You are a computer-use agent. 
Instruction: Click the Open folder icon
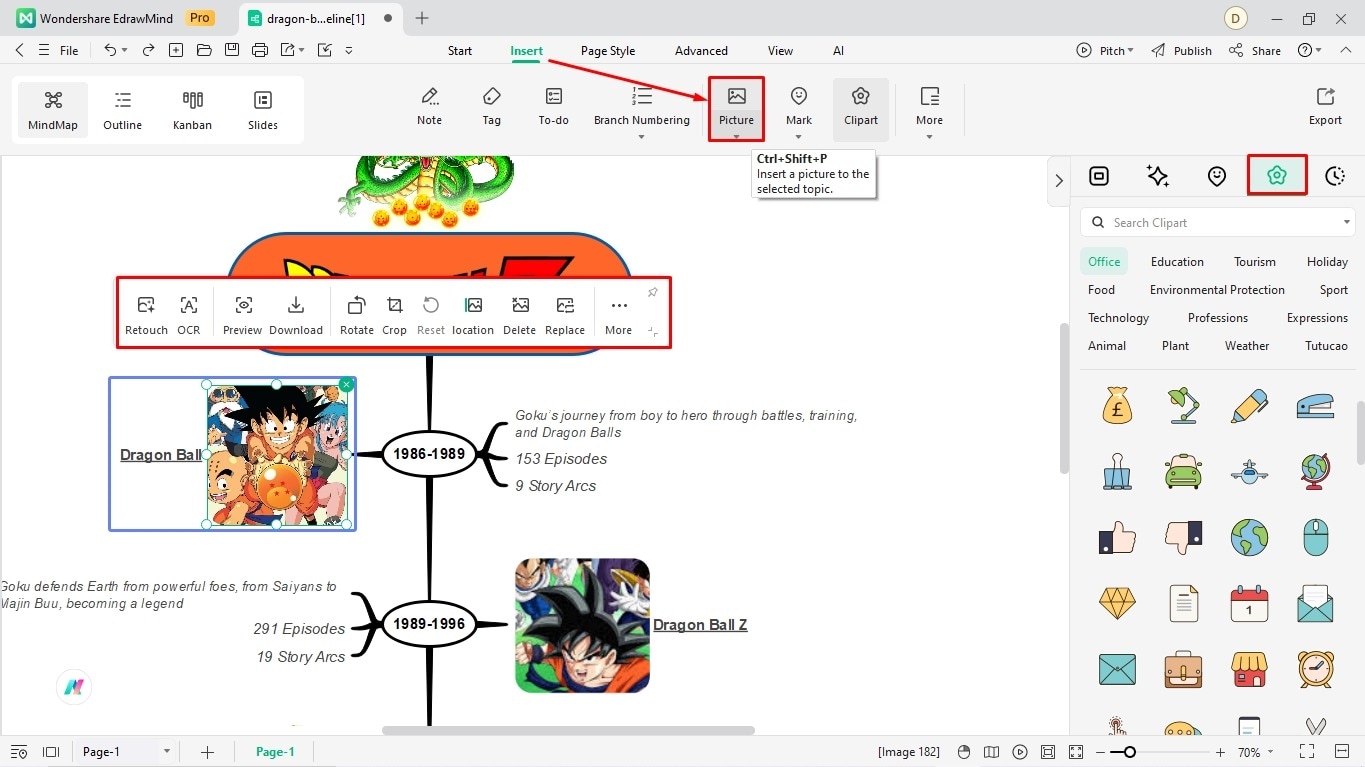click(204, 50)
